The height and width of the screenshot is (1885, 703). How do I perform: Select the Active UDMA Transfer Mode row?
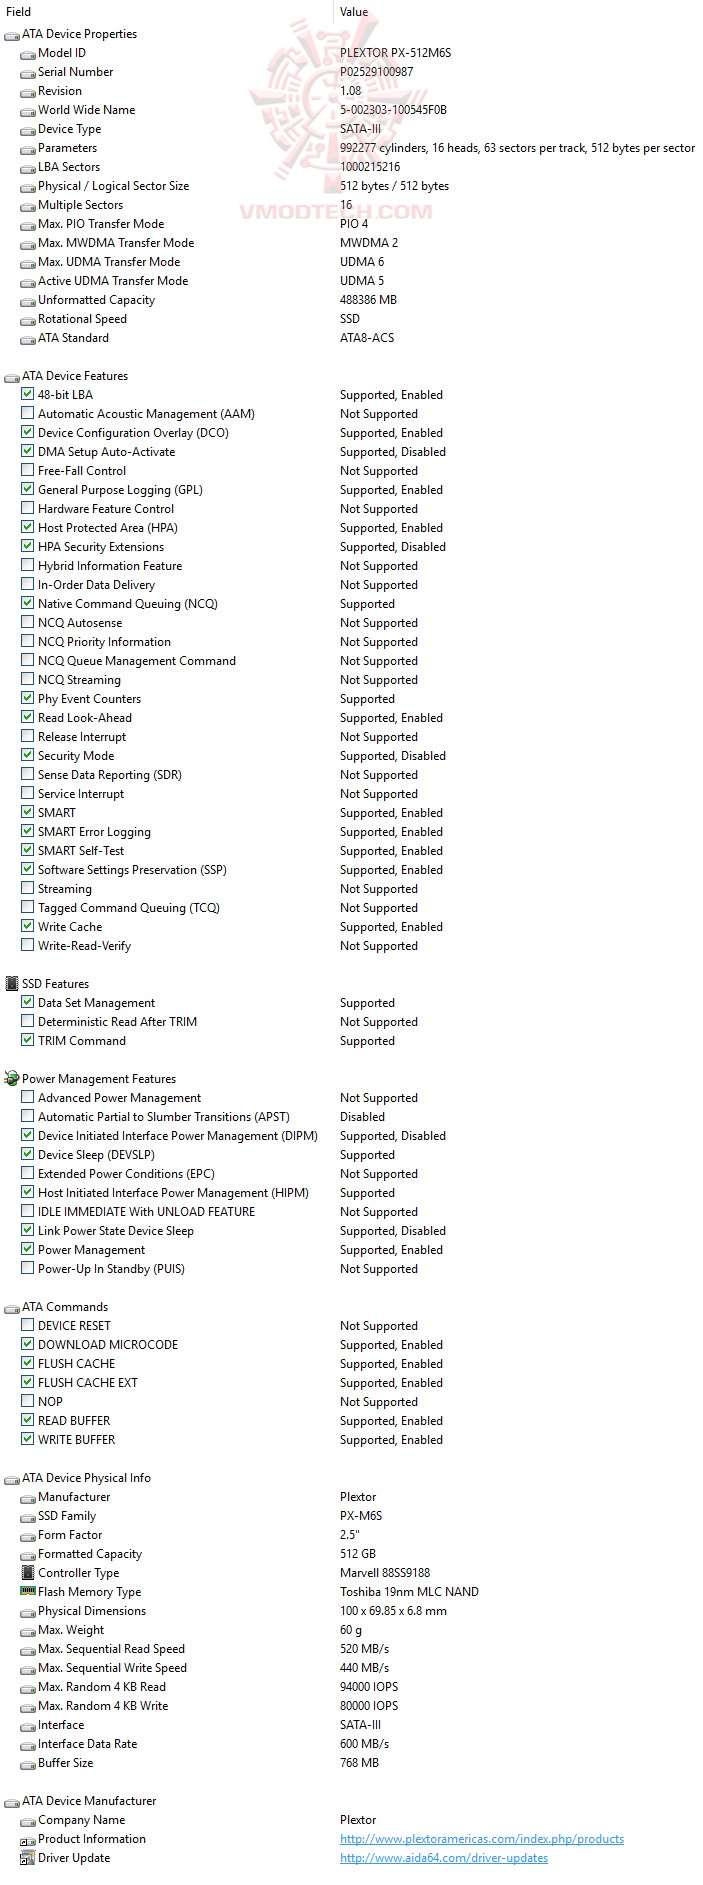pyautogui.click(x=351, y=281)
